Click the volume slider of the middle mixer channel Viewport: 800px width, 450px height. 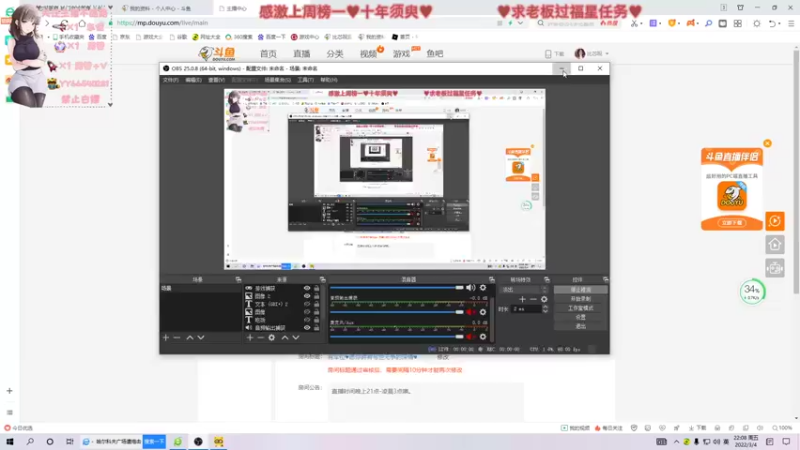point(397,312)
